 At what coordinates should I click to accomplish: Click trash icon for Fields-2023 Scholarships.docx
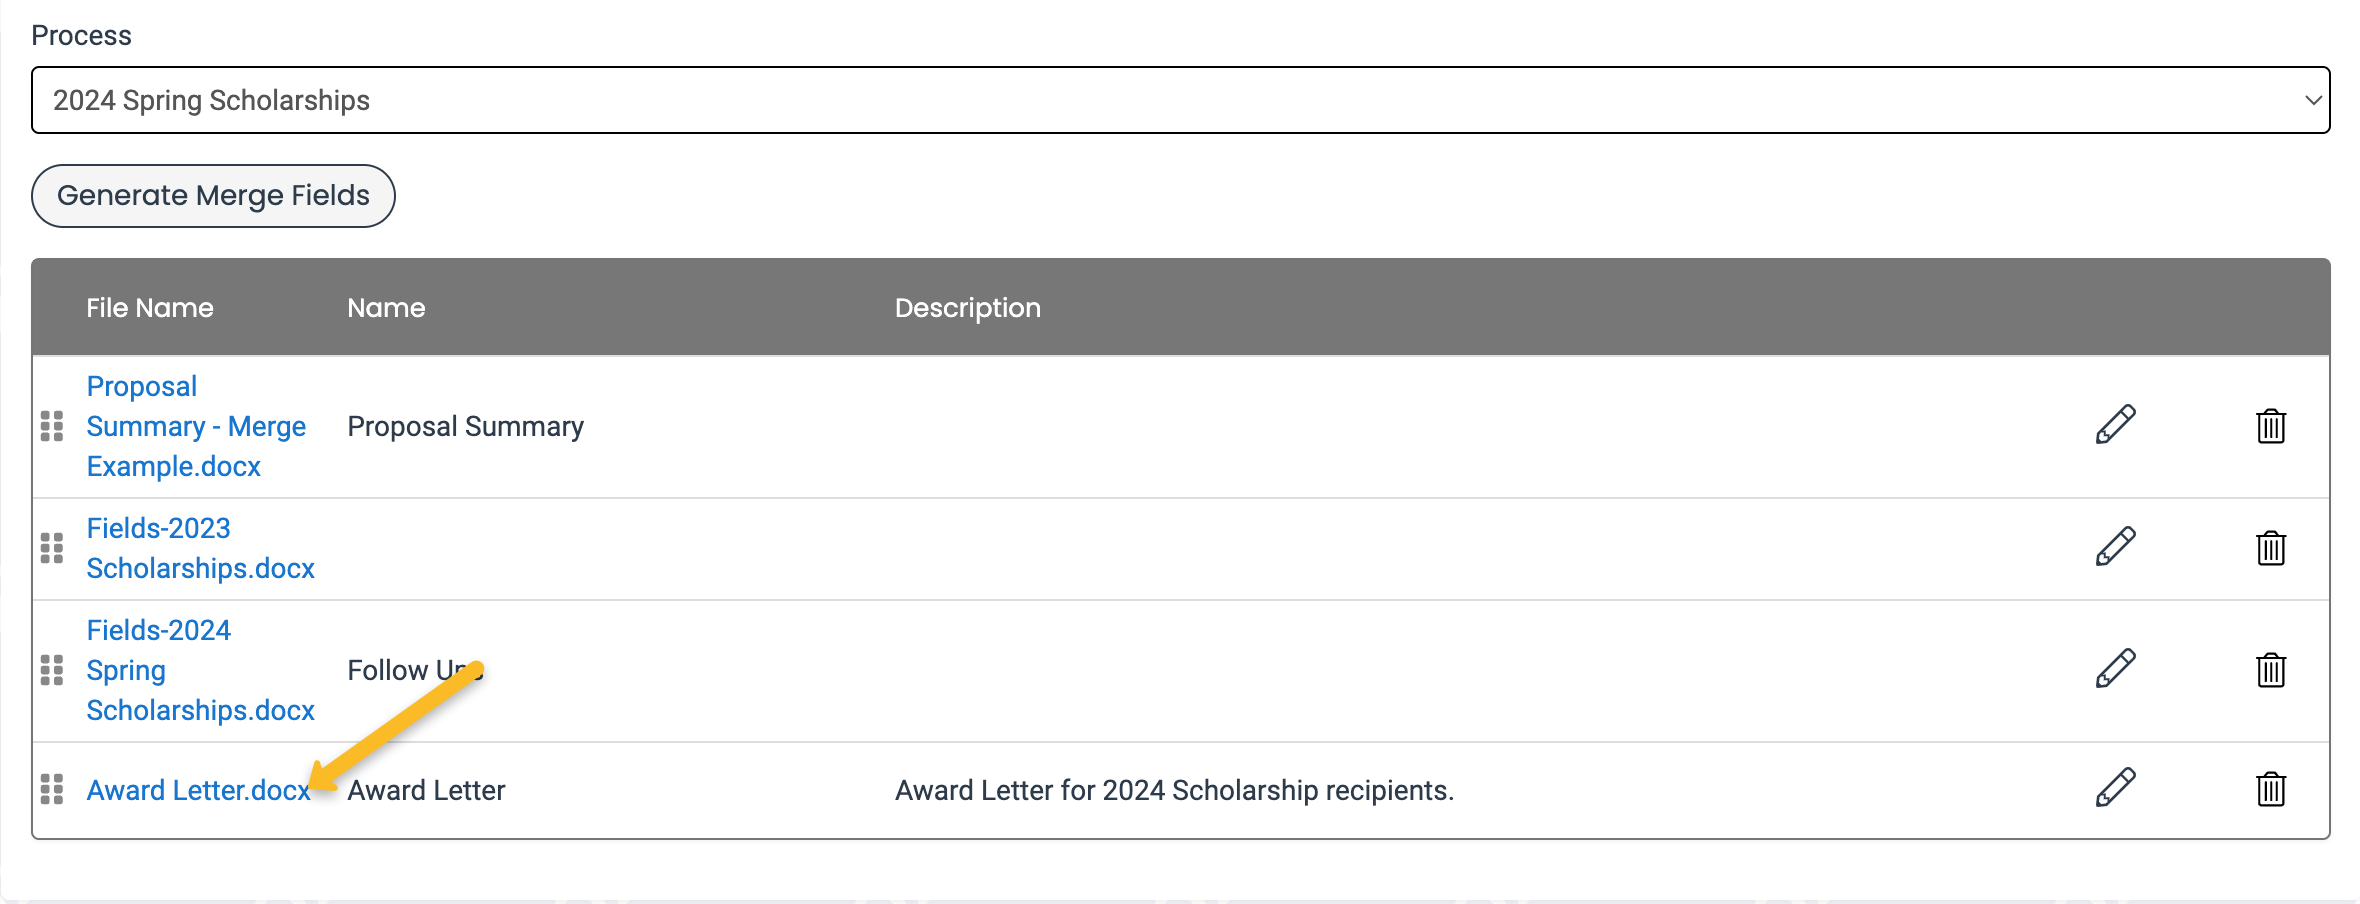(2271, 548)
